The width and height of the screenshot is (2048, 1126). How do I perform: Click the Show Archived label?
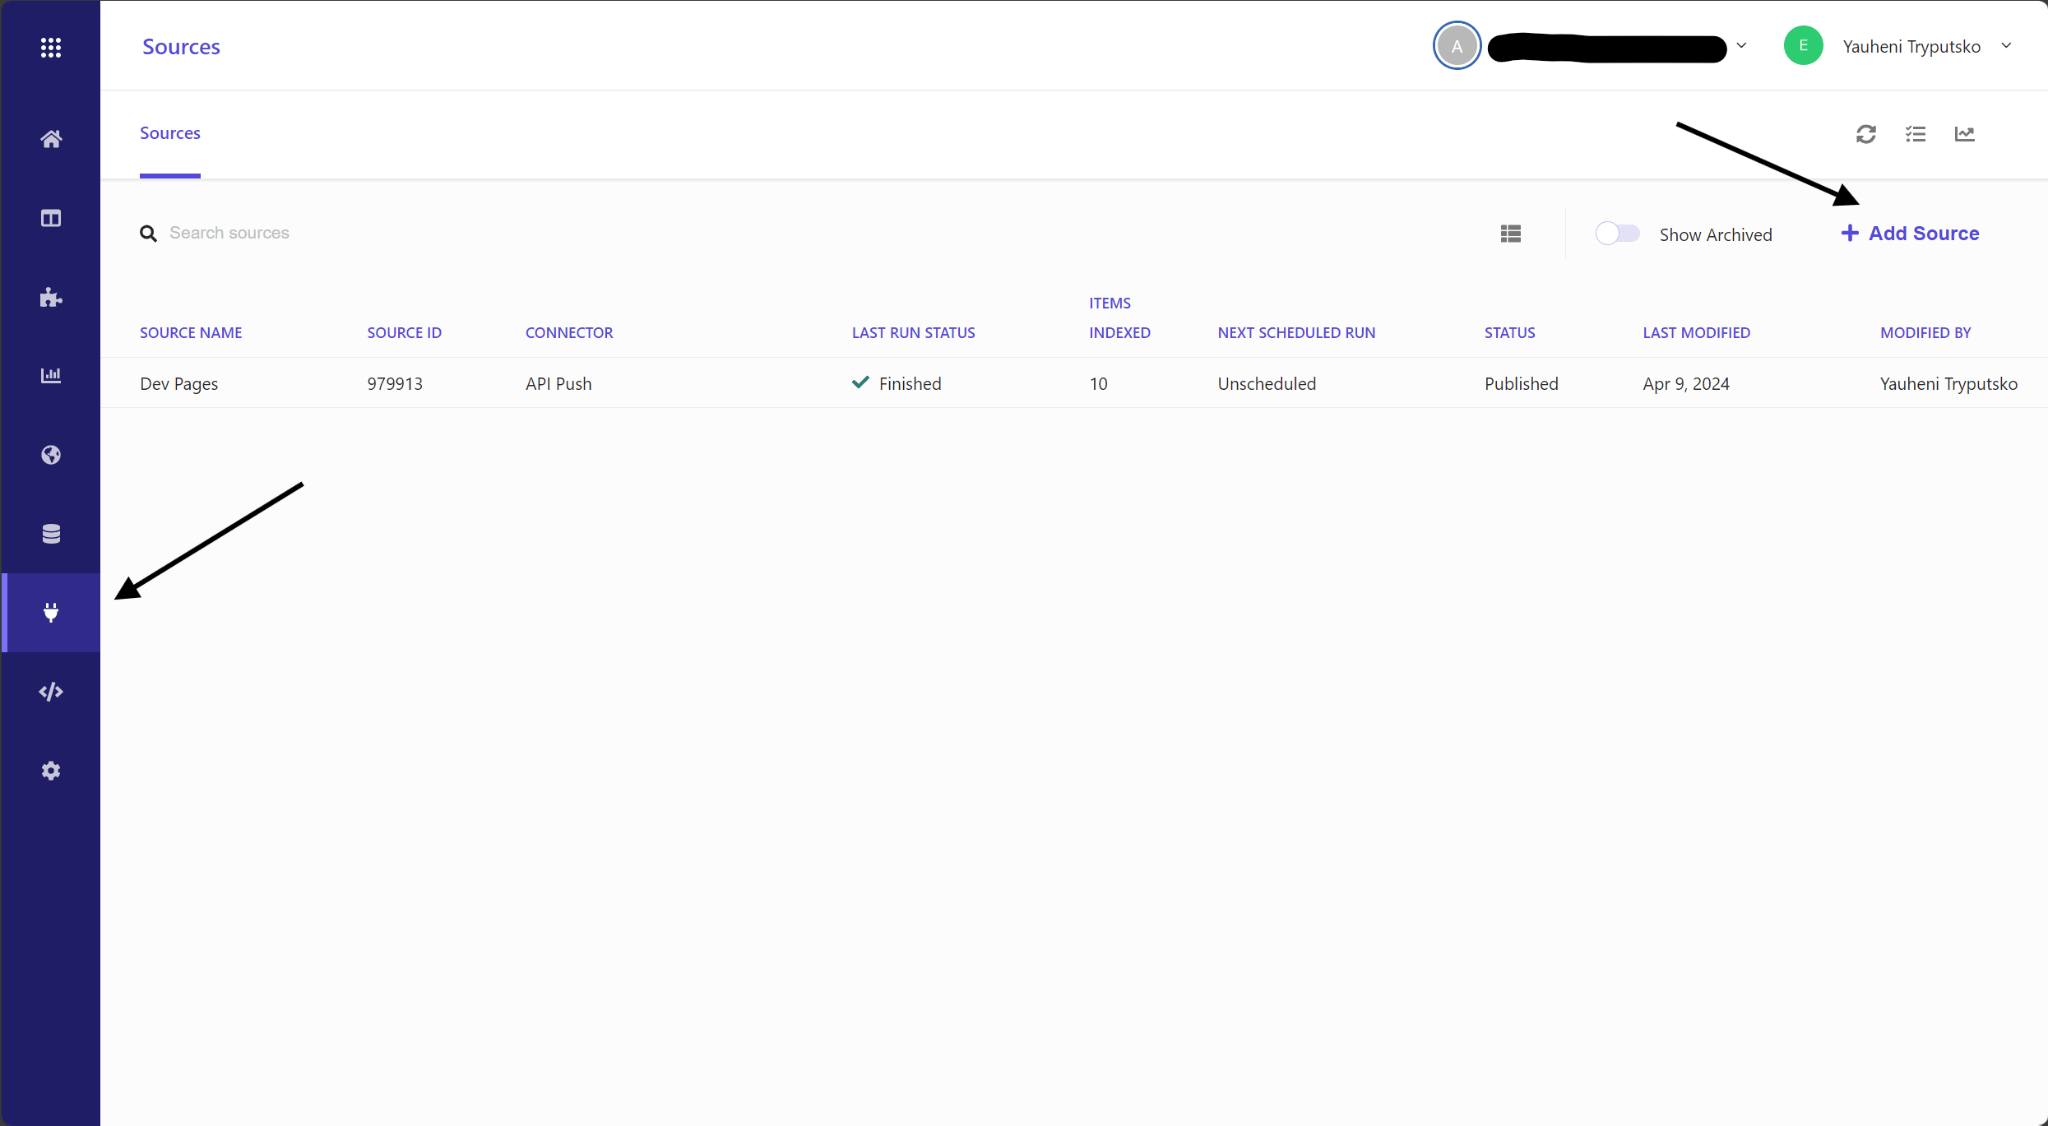pos(1716,235)
